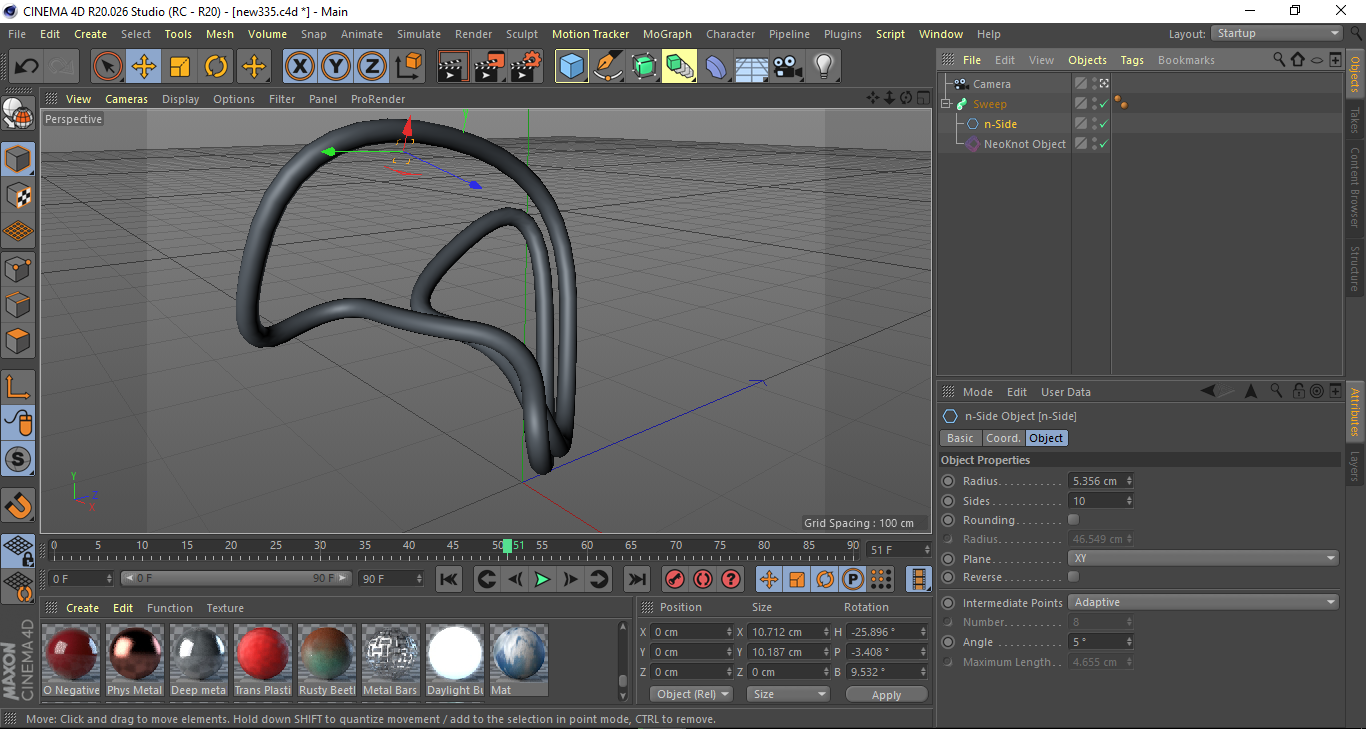Enable the Rounding checkbox
The image size is (1366, 729).
coord(1074,520)
